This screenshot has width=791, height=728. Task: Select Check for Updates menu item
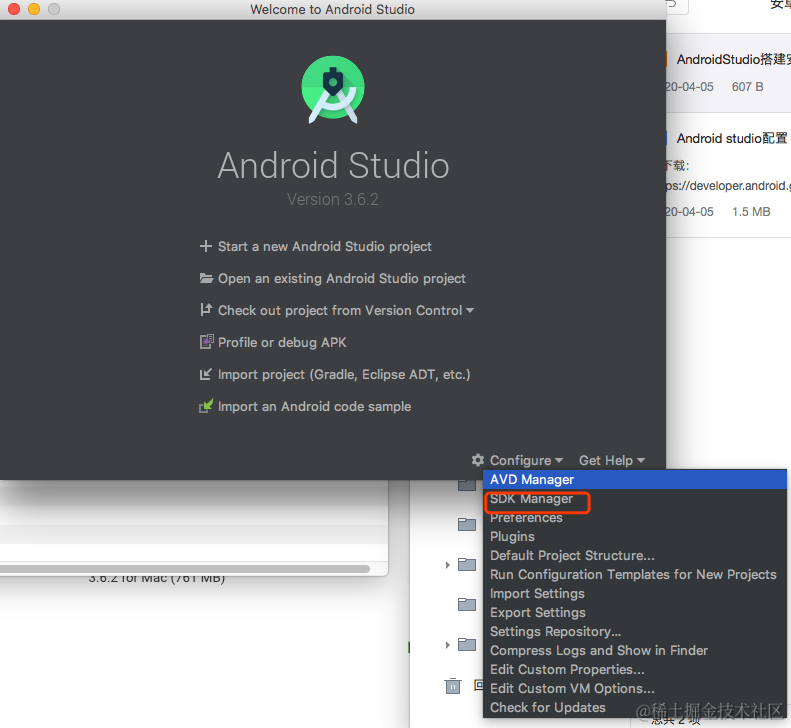[x=634, y=707]
